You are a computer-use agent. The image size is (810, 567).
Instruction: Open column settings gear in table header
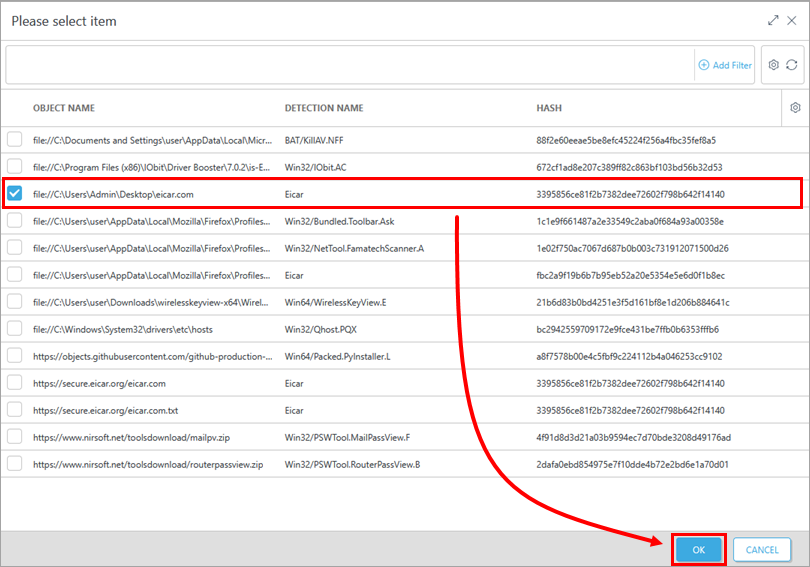pos(795,108)
